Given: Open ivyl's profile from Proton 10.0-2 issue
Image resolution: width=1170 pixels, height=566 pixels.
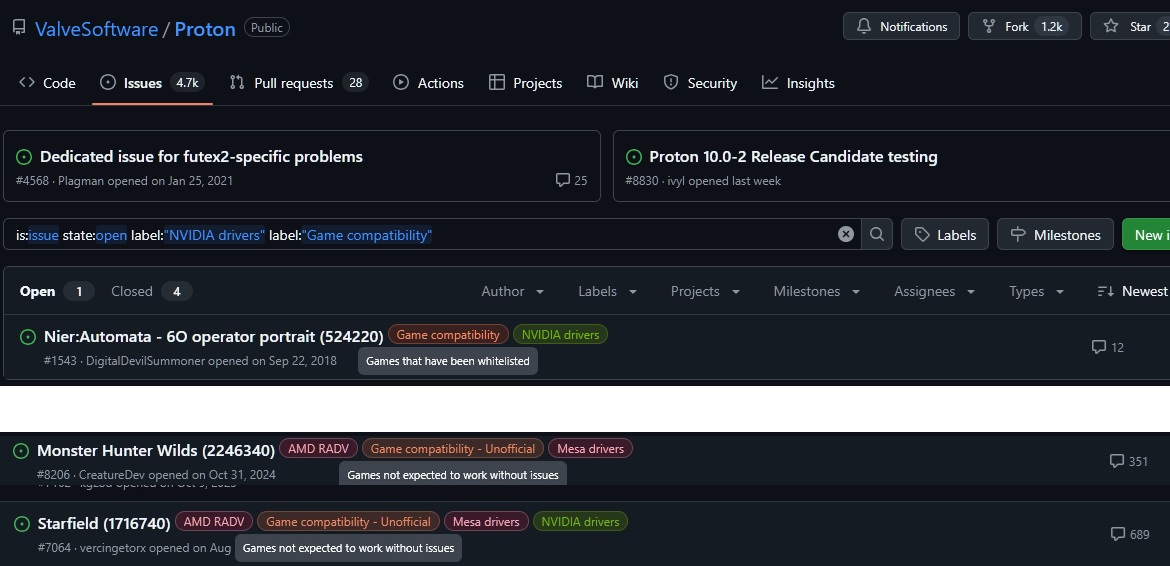Looking at the screenshot, I should 677,180.
